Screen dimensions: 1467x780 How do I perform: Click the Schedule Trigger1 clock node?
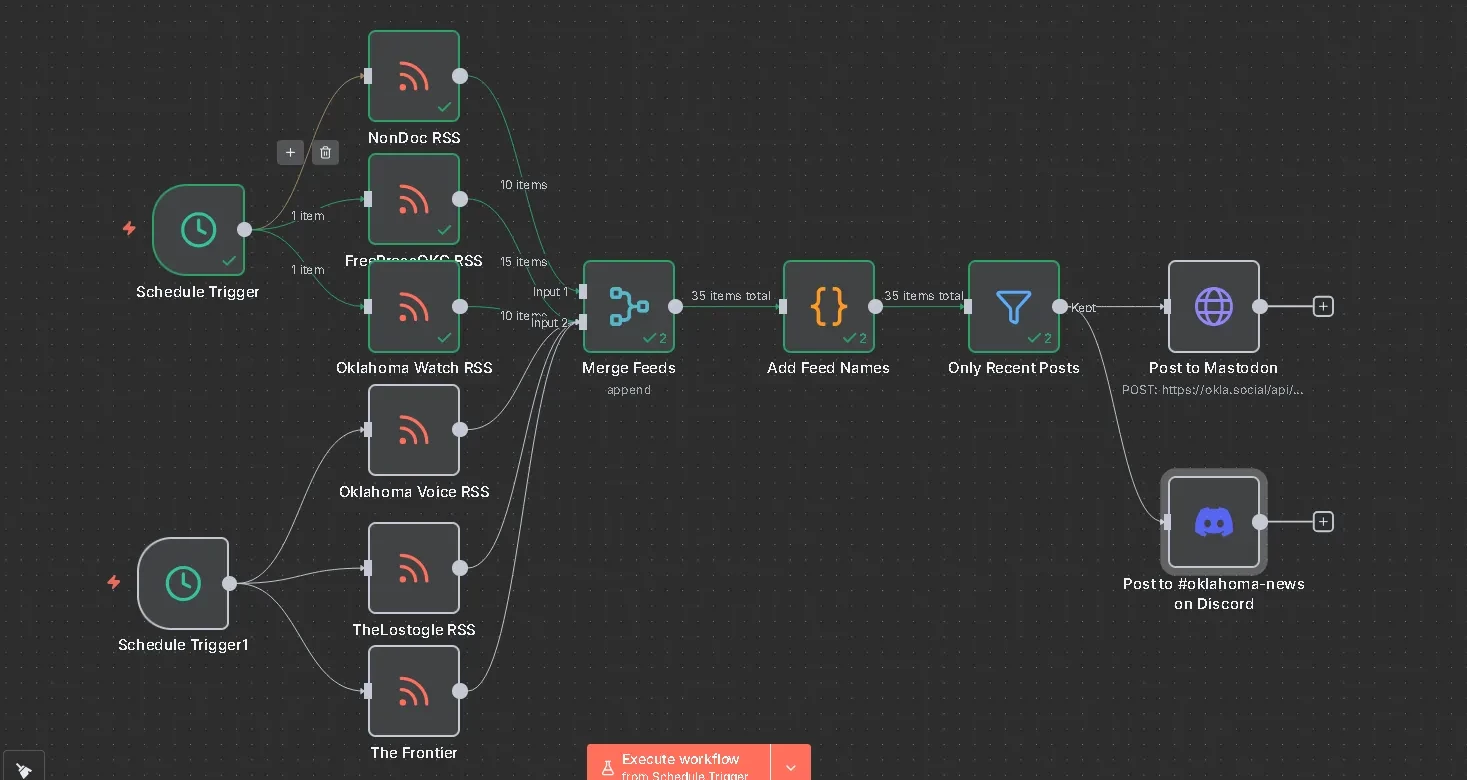pos(183,583)
